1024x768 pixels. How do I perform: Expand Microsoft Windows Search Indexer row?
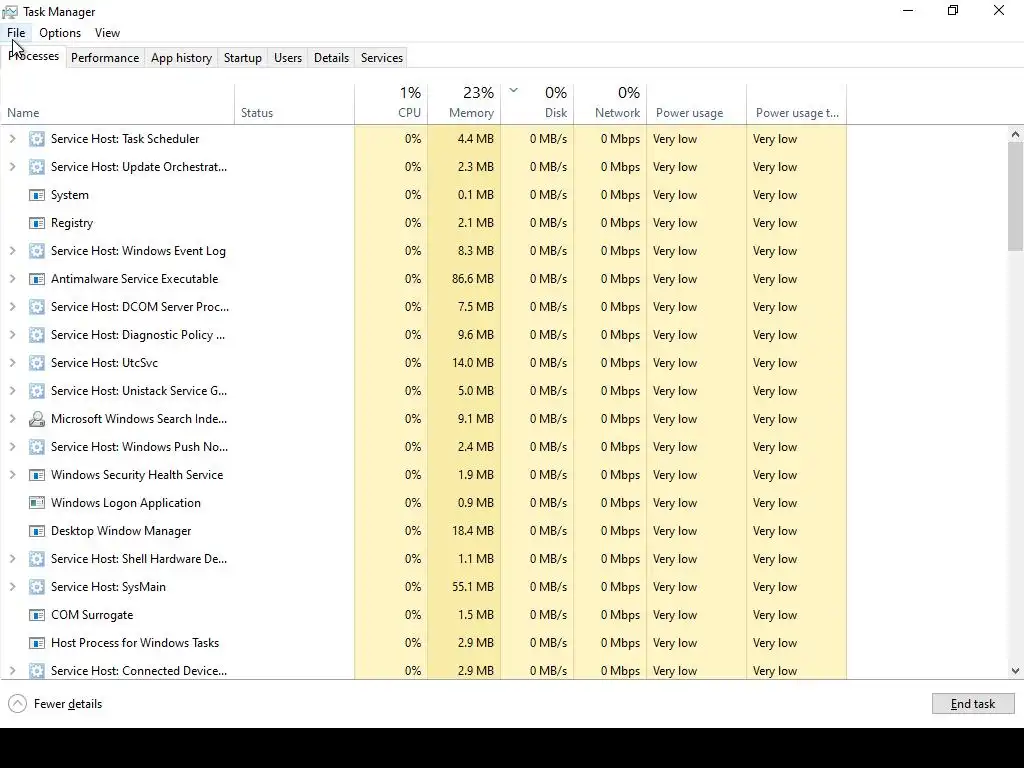click(12, 419)
